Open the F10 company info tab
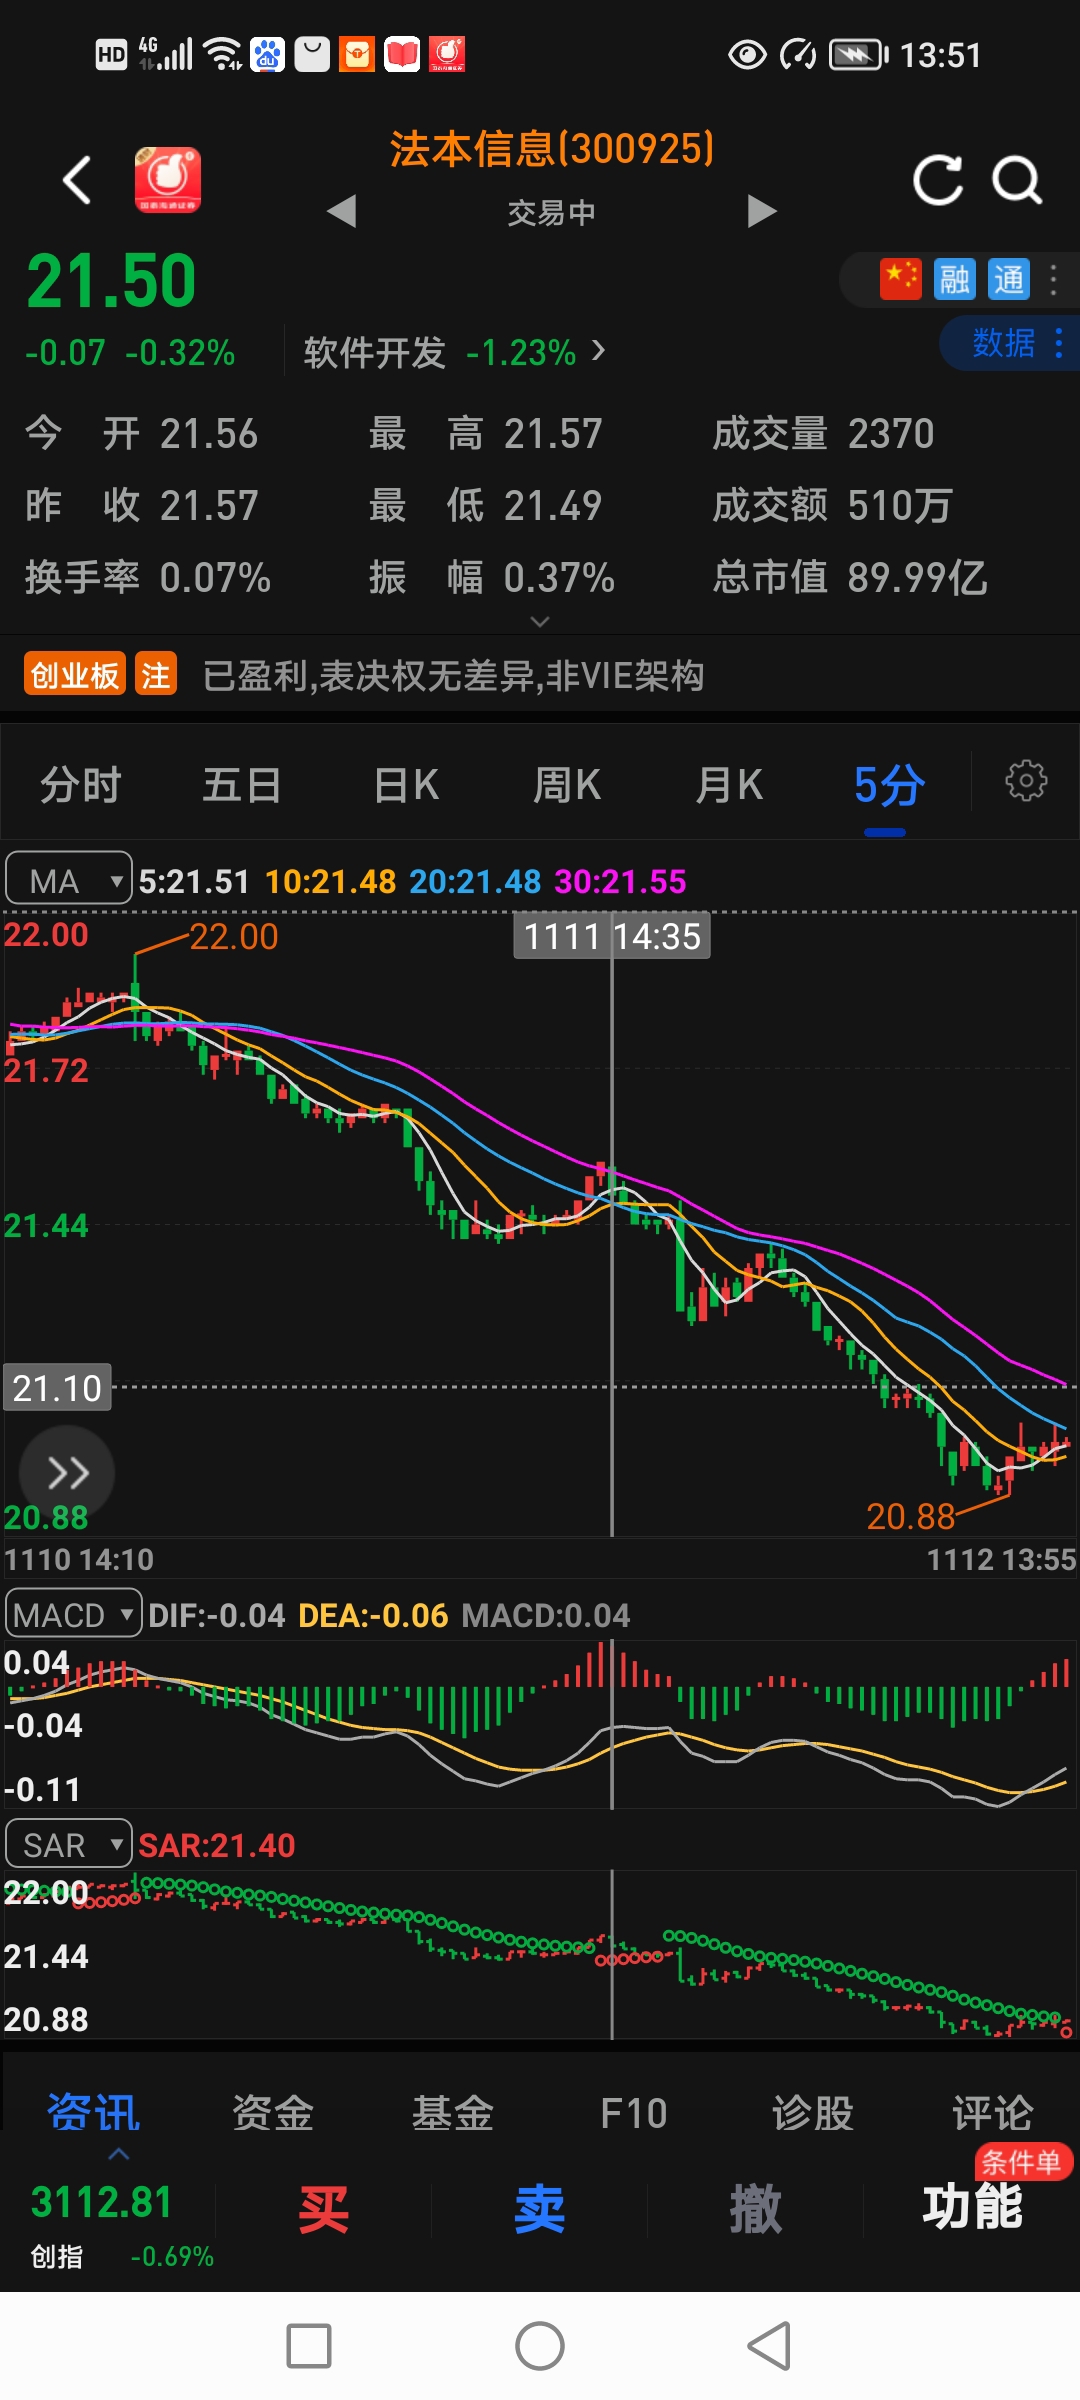Screen dimensions: 1080x2400 pos(633,2113)
